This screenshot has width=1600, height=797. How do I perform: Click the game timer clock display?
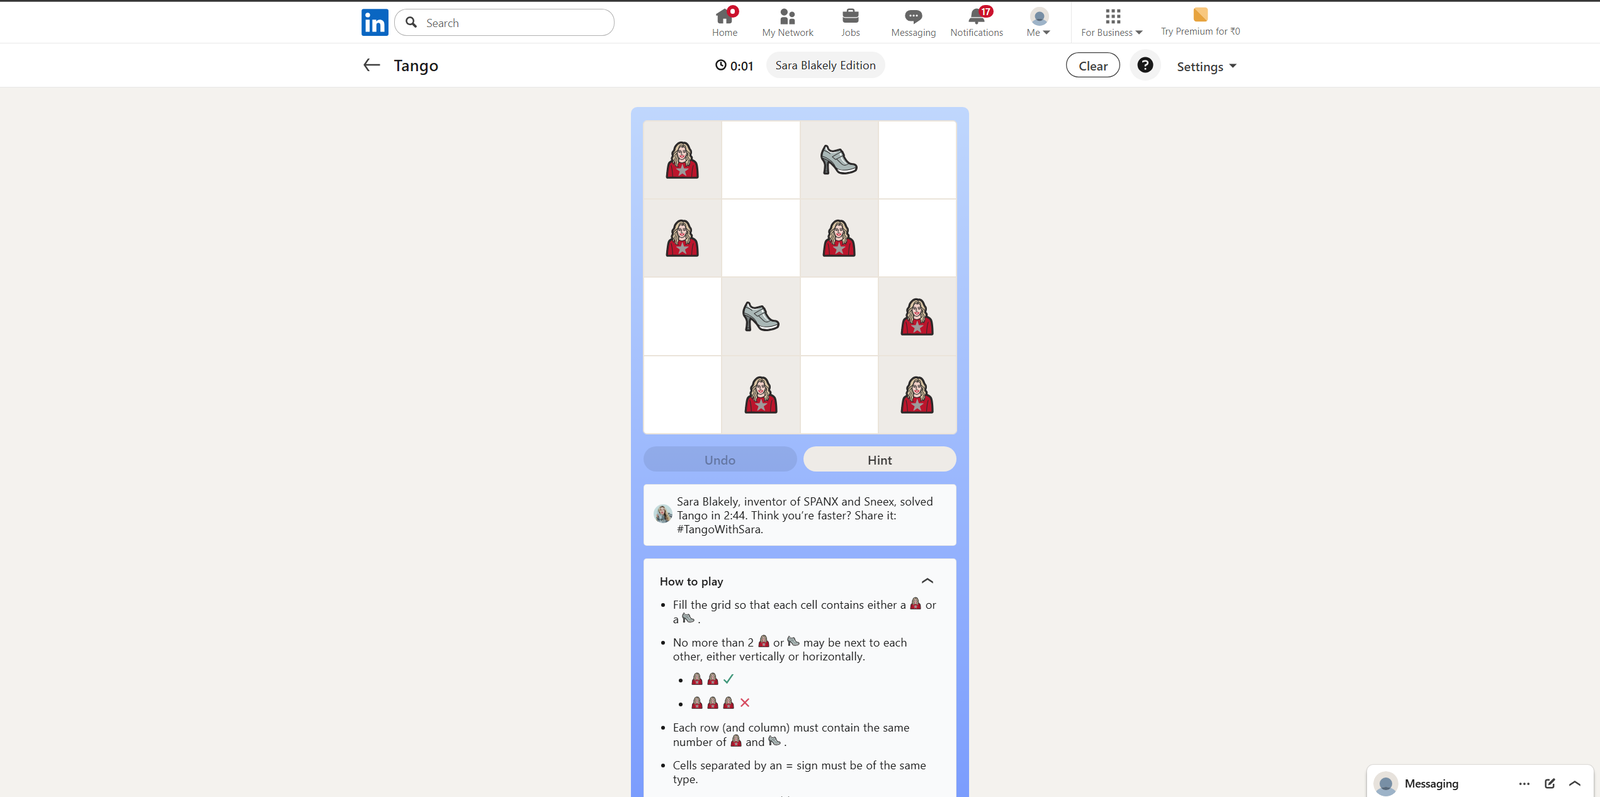click(734, 65)
